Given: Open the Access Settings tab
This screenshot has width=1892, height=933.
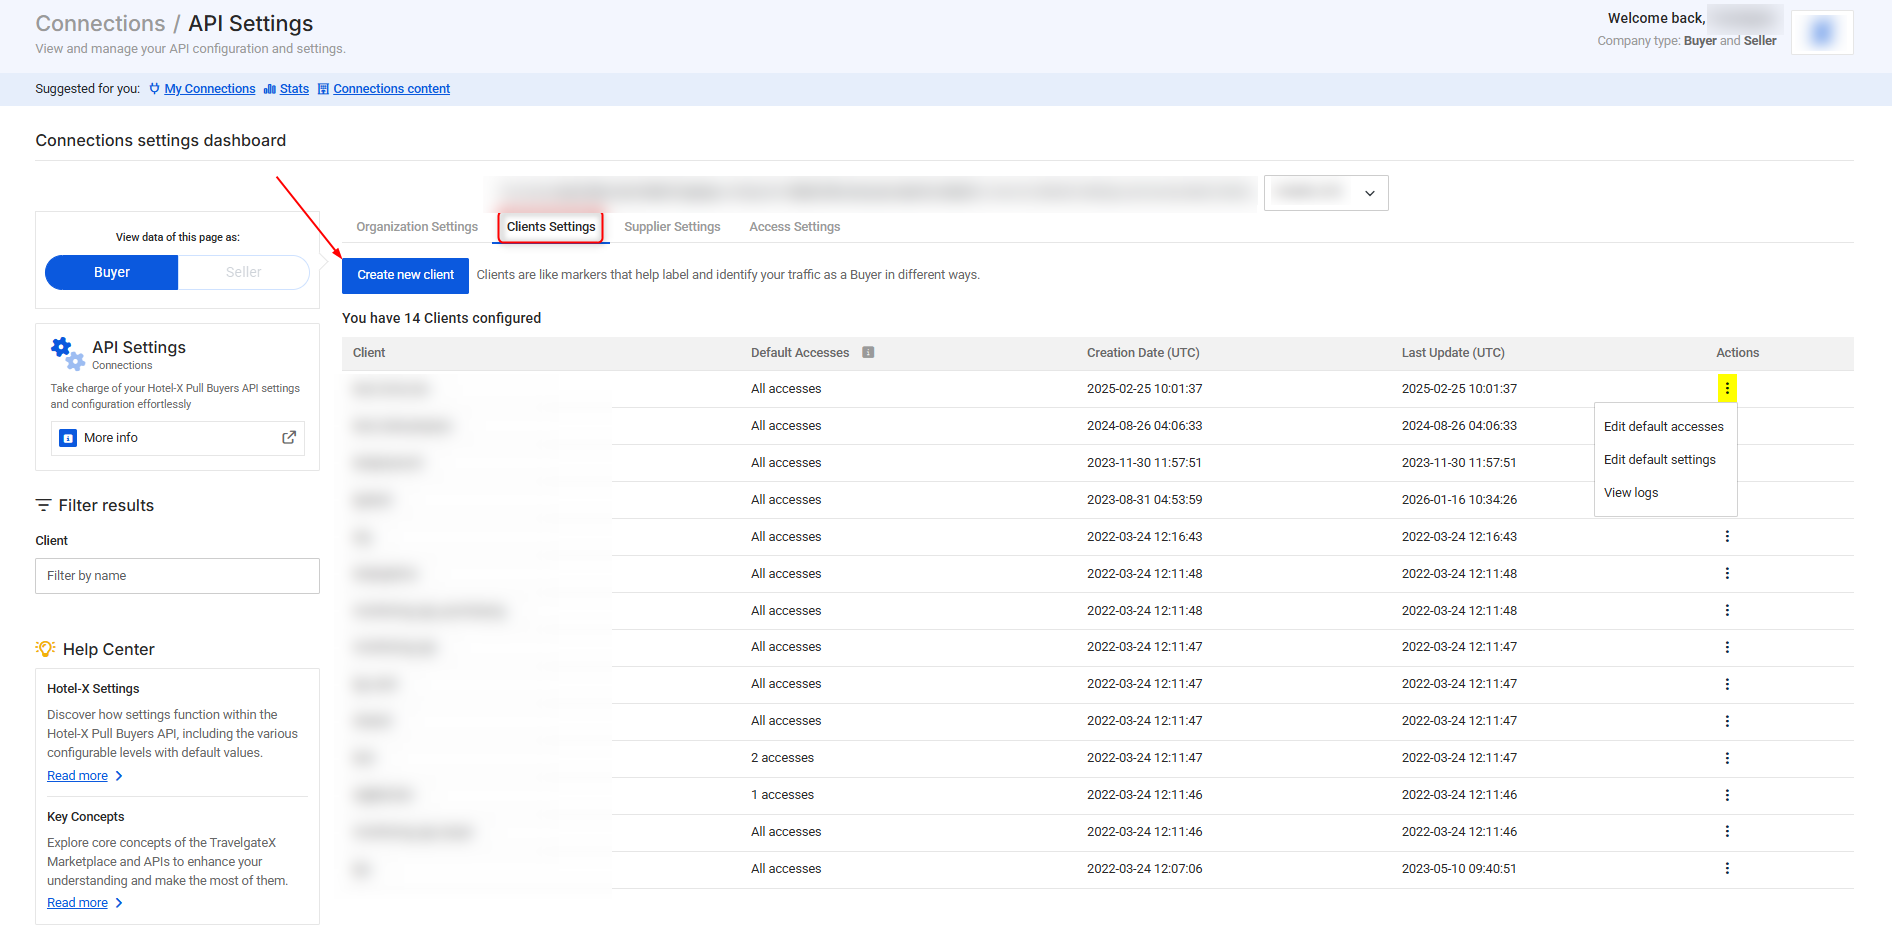Looking at the screenshot, I should pyautogui.click(x=794, y=226).
